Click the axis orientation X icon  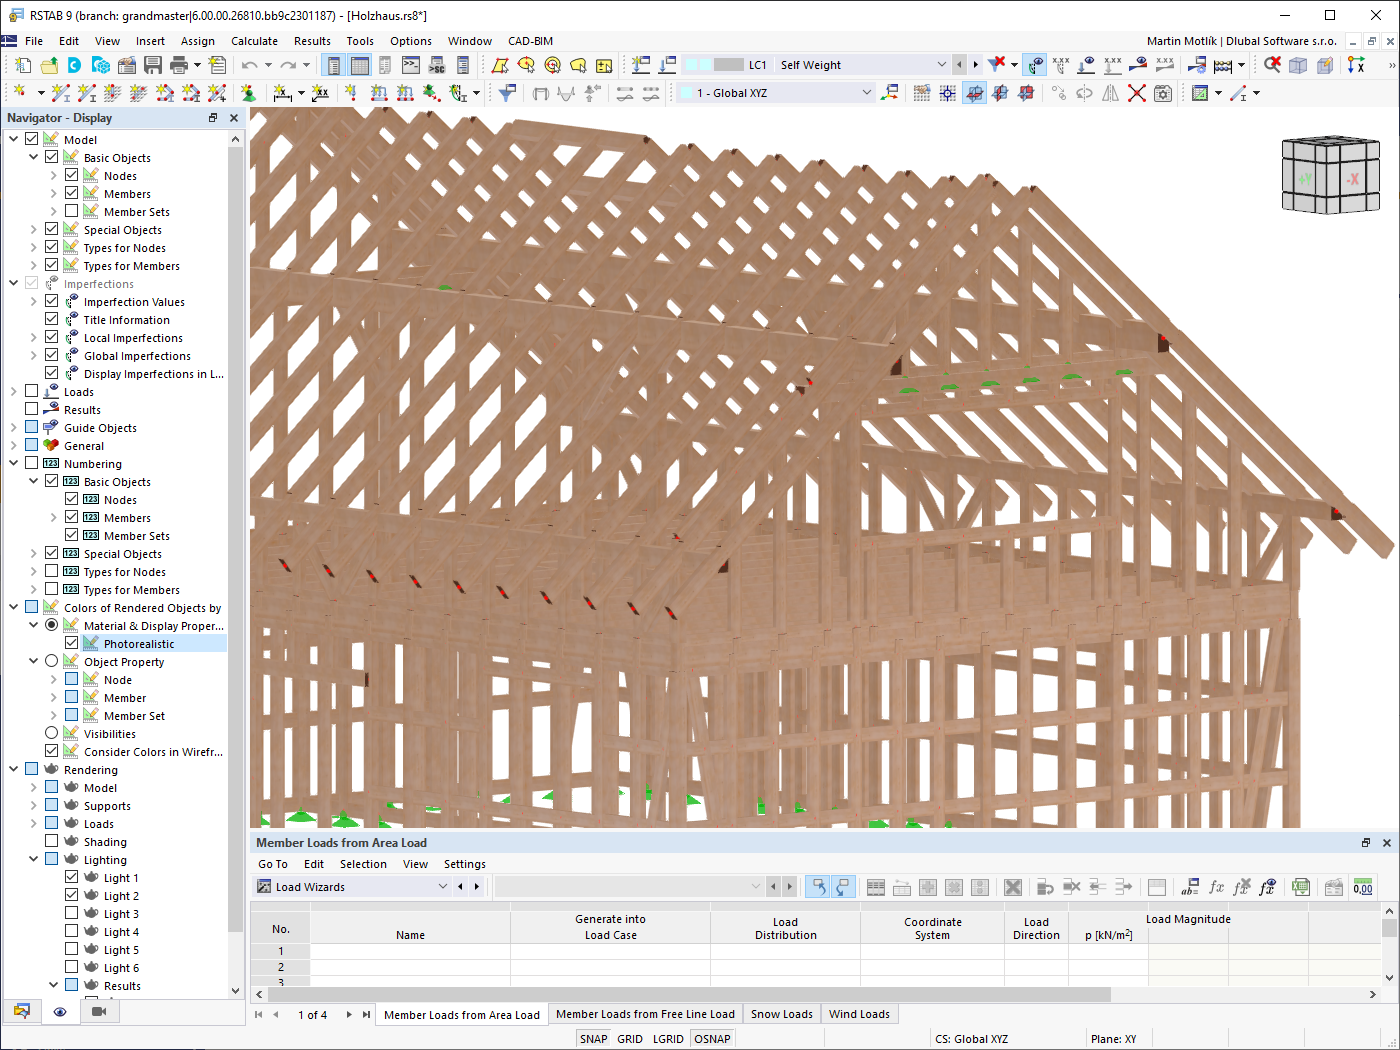tap(1356, 65)
